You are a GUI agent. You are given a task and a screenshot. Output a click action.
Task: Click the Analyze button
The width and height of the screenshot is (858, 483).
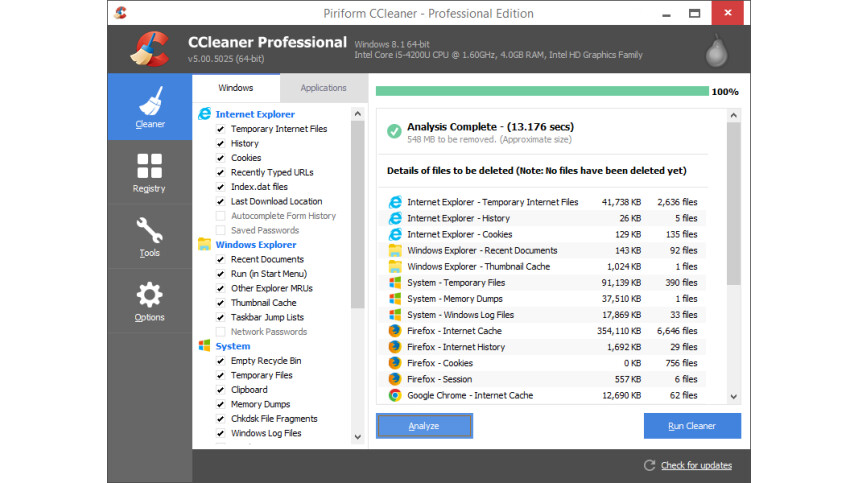click(424, 426)
